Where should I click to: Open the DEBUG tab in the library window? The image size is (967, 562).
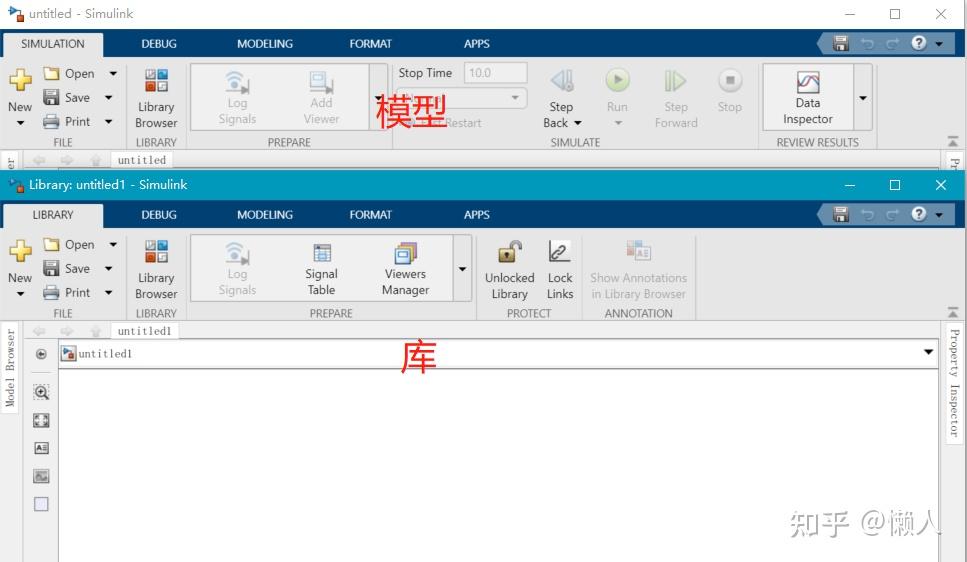pyautogui.click(x=158, y=215)
